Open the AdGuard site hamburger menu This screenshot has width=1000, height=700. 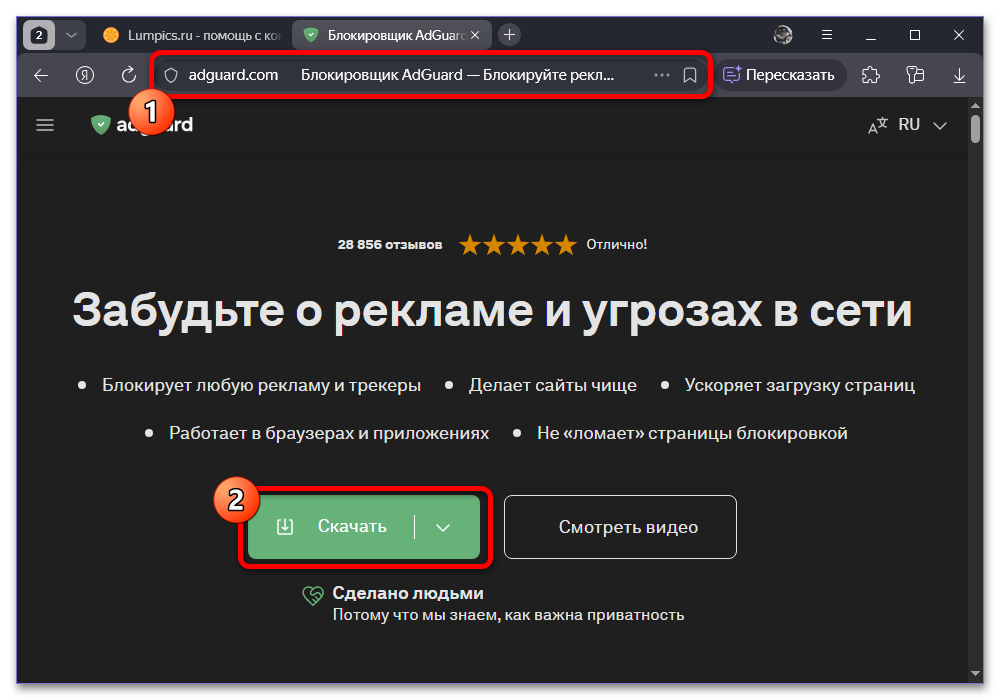click(45, 125)
